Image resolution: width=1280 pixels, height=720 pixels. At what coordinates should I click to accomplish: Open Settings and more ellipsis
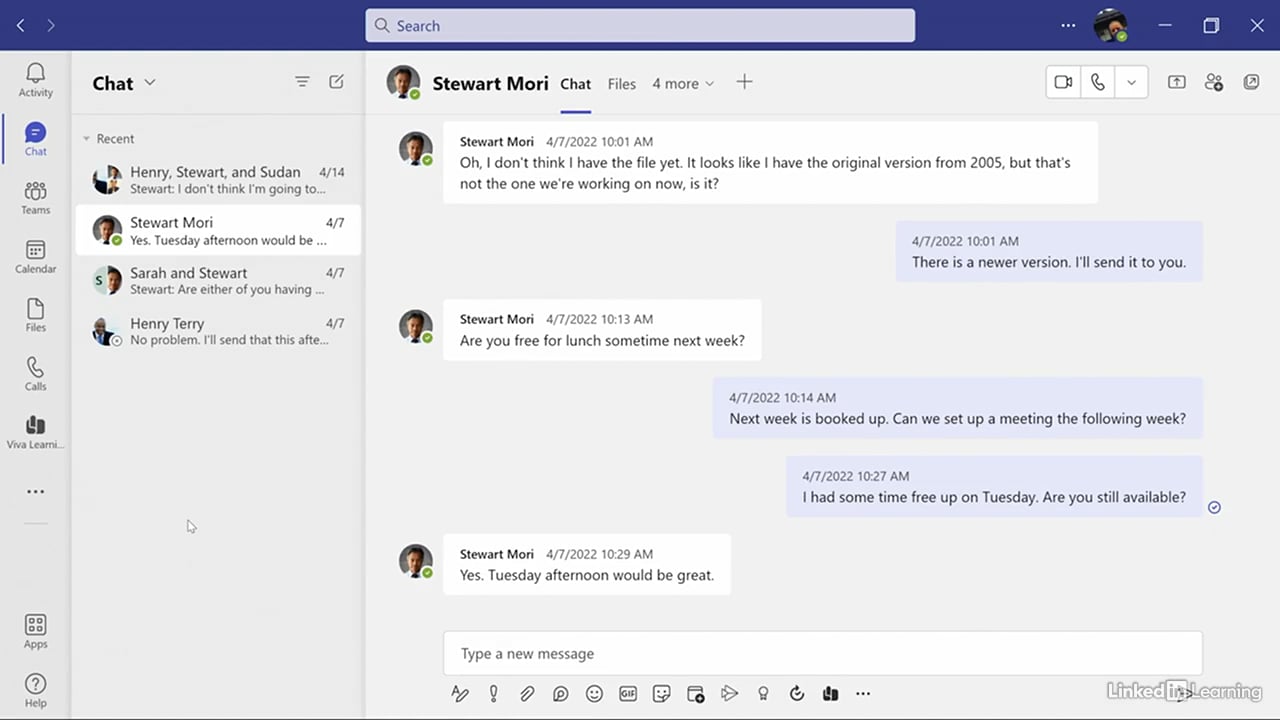(1068, 25)
